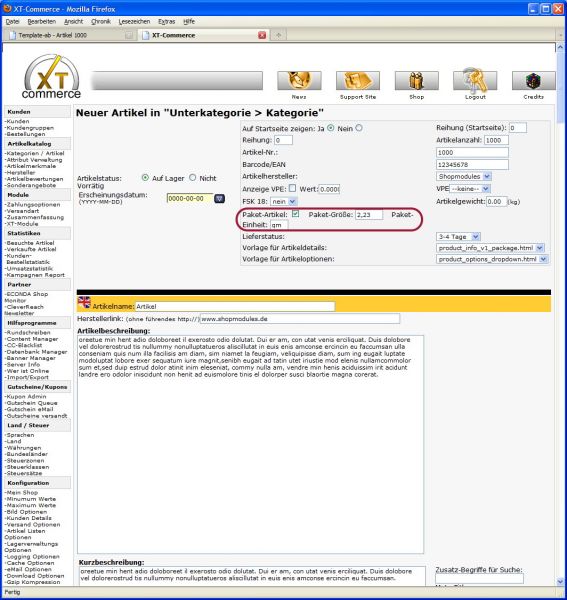The height and width of the screenshot is (600, 567).
Task: Open the FSK 18 dropdown
Action: coord(283,201)
